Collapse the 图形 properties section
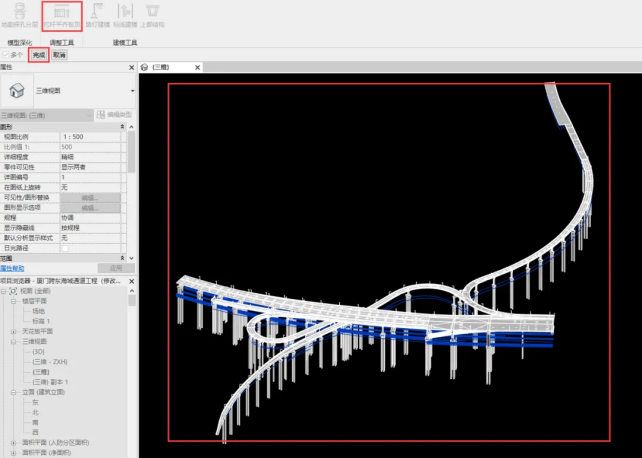 pyautogui.click(x=130, y=127)
